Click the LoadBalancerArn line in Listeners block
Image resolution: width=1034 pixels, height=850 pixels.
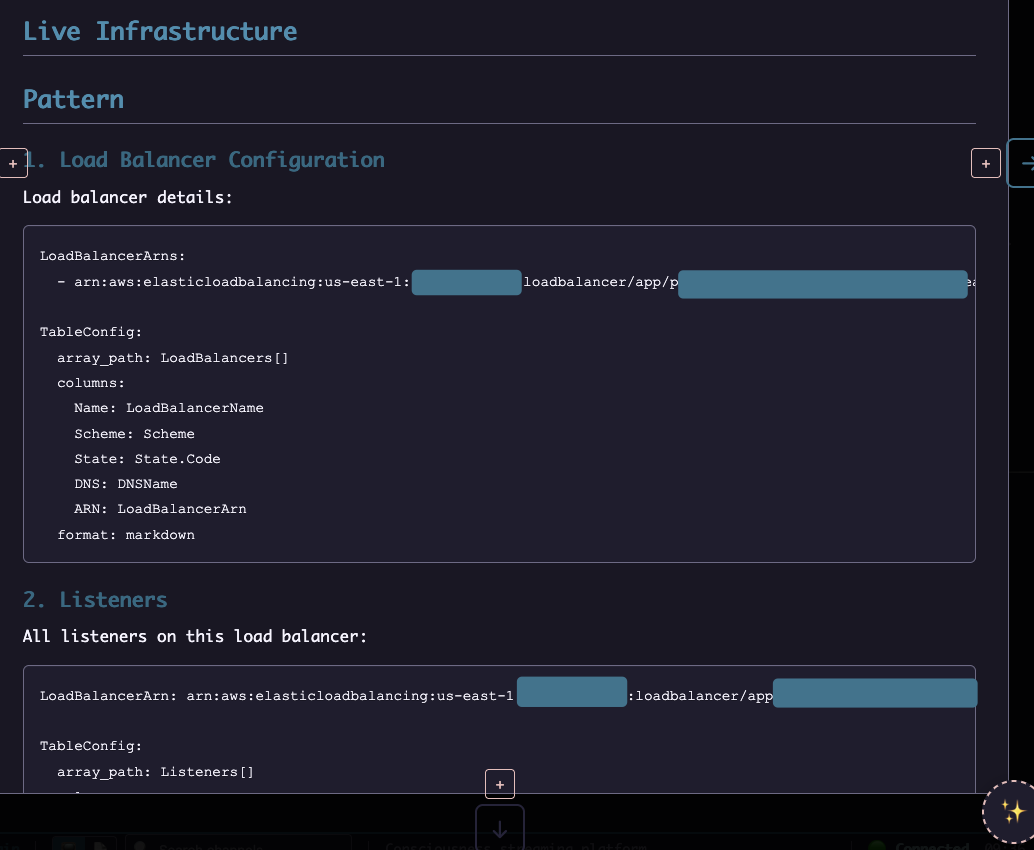click(276, 695)
